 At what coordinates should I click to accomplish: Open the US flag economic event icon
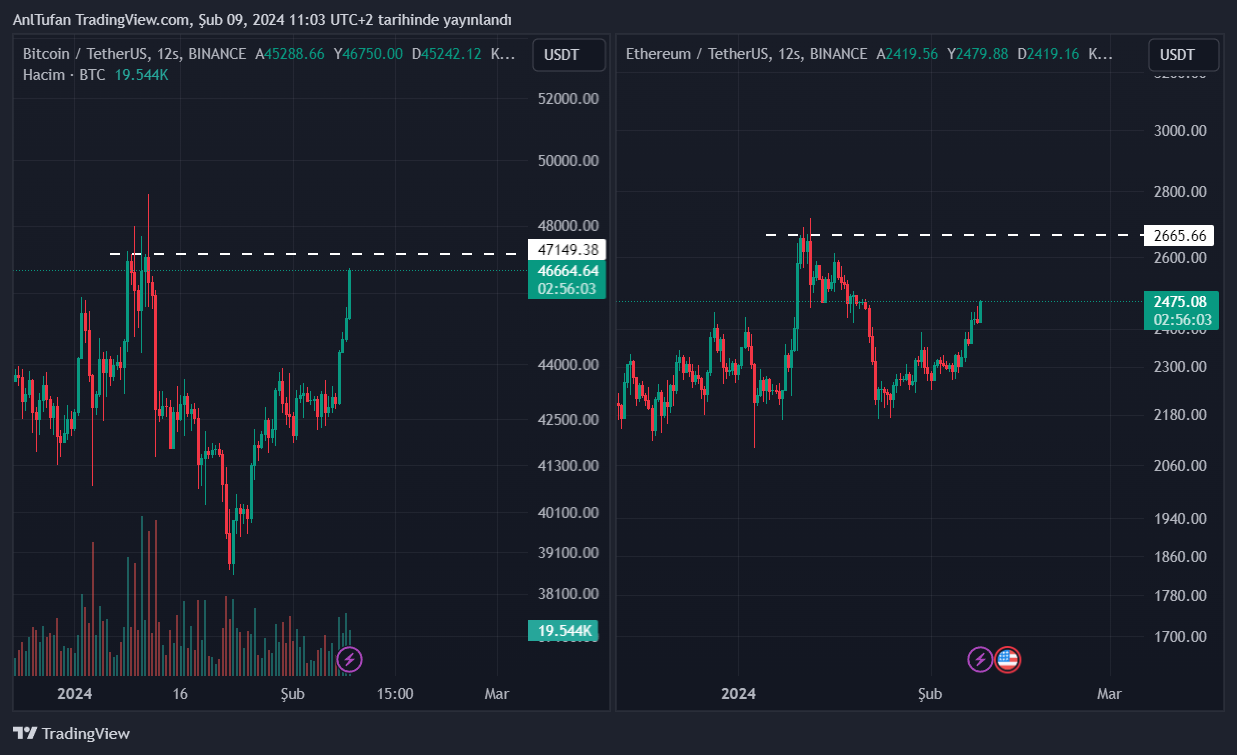(1007, 659)
